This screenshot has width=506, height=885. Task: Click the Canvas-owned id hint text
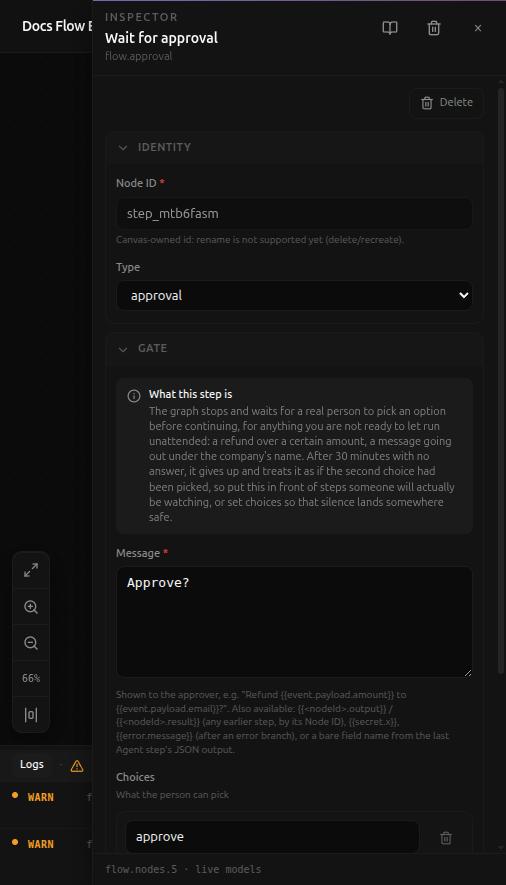coord(260,239)
